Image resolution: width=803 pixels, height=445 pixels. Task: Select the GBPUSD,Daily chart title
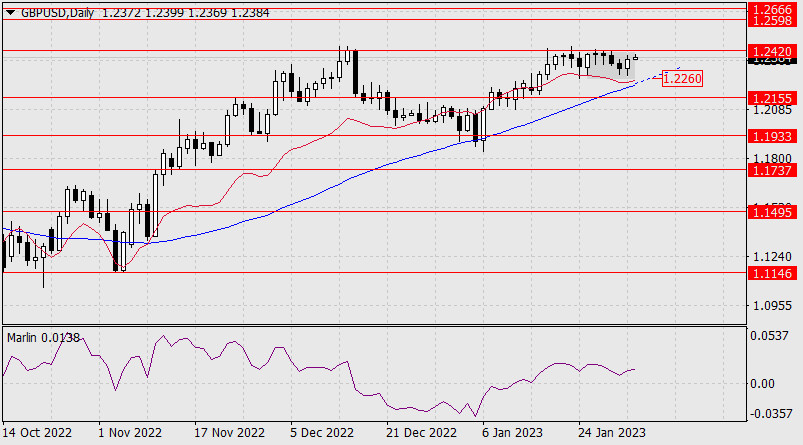click(x=57, y=13)
